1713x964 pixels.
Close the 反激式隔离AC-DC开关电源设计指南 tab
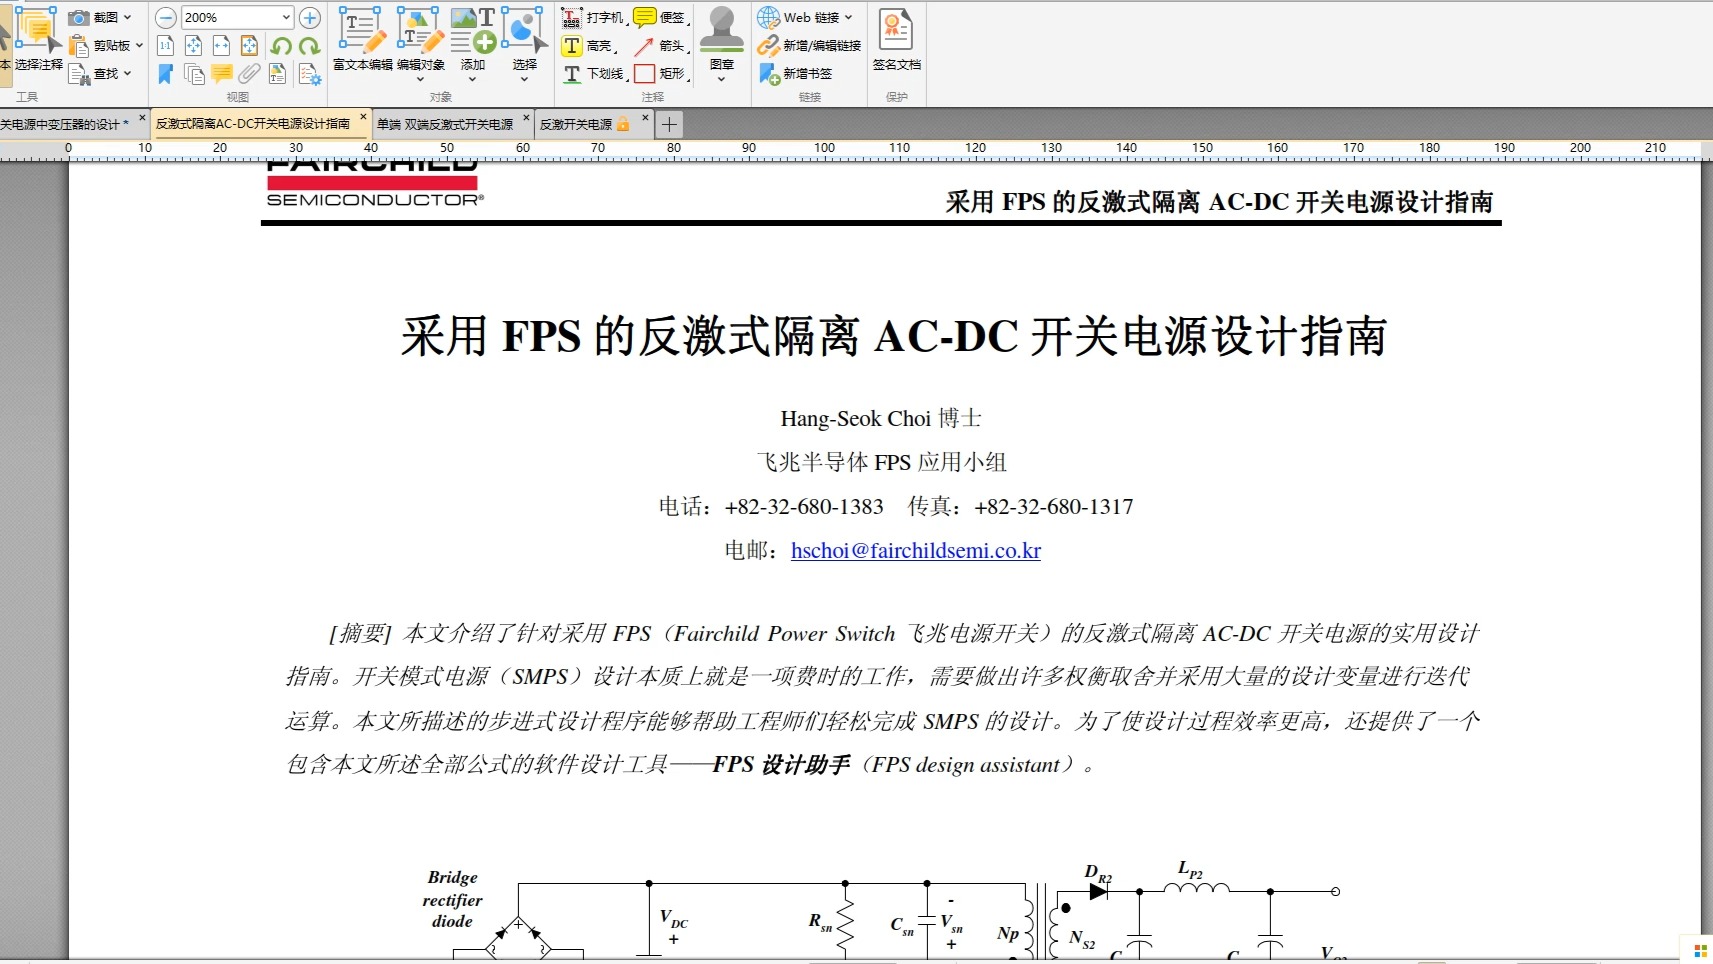coord(363,118)
